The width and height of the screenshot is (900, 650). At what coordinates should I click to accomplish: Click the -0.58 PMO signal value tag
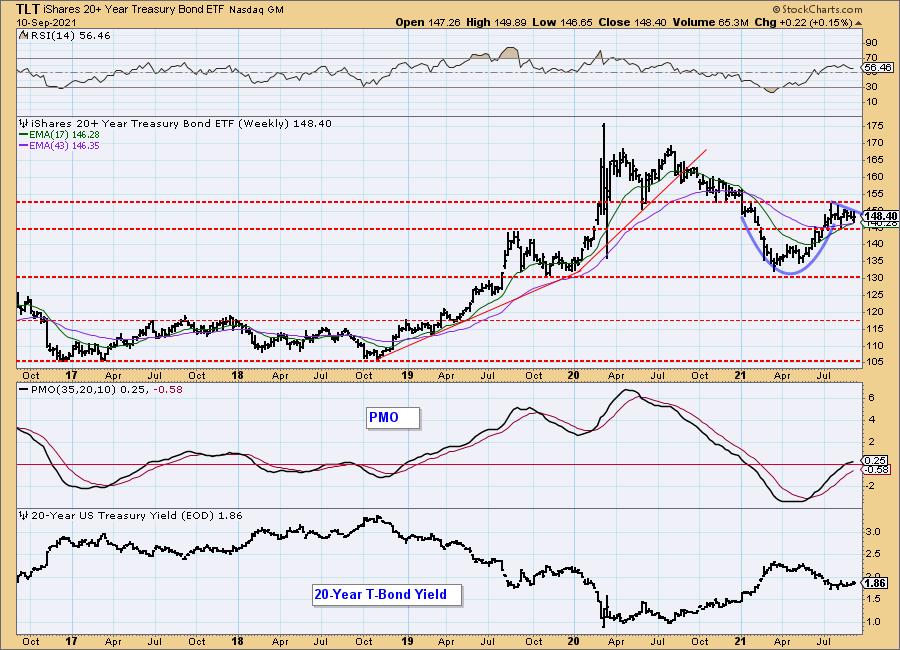[876, 470]
